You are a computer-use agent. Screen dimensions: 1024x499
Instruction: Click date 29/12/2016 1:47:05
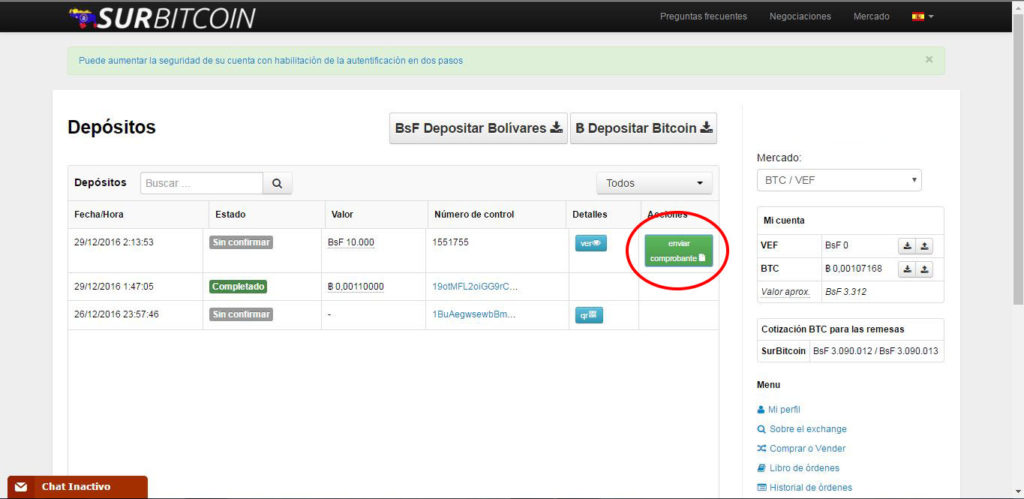114,286
